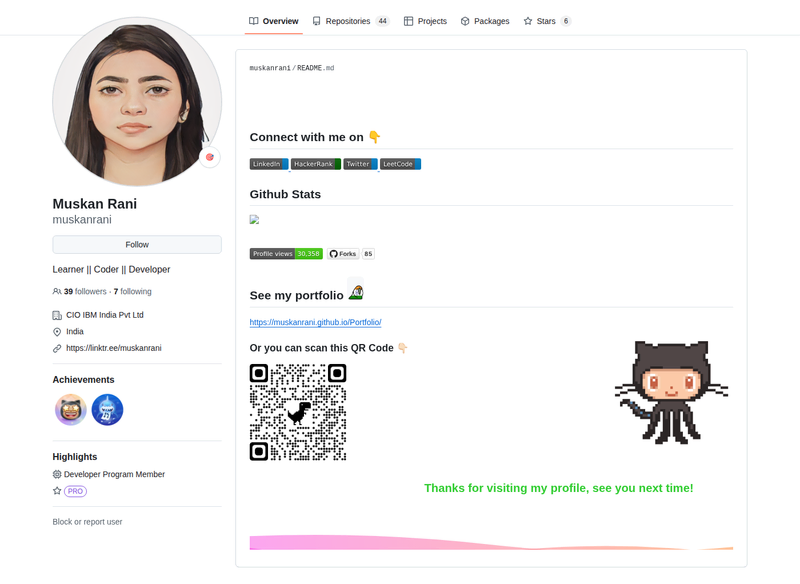Open the 39 followers list
The height and width of the screenshot is (584, 800).
tap(85, 292)
